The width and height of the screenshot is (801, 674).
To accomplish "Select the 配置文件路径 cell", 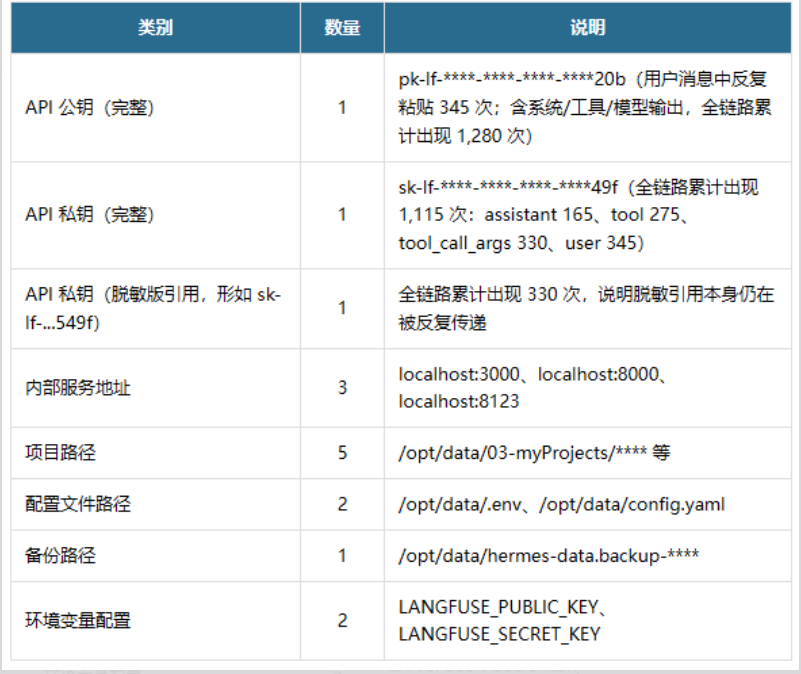I will pyautogui.click(x=155, y=504).
